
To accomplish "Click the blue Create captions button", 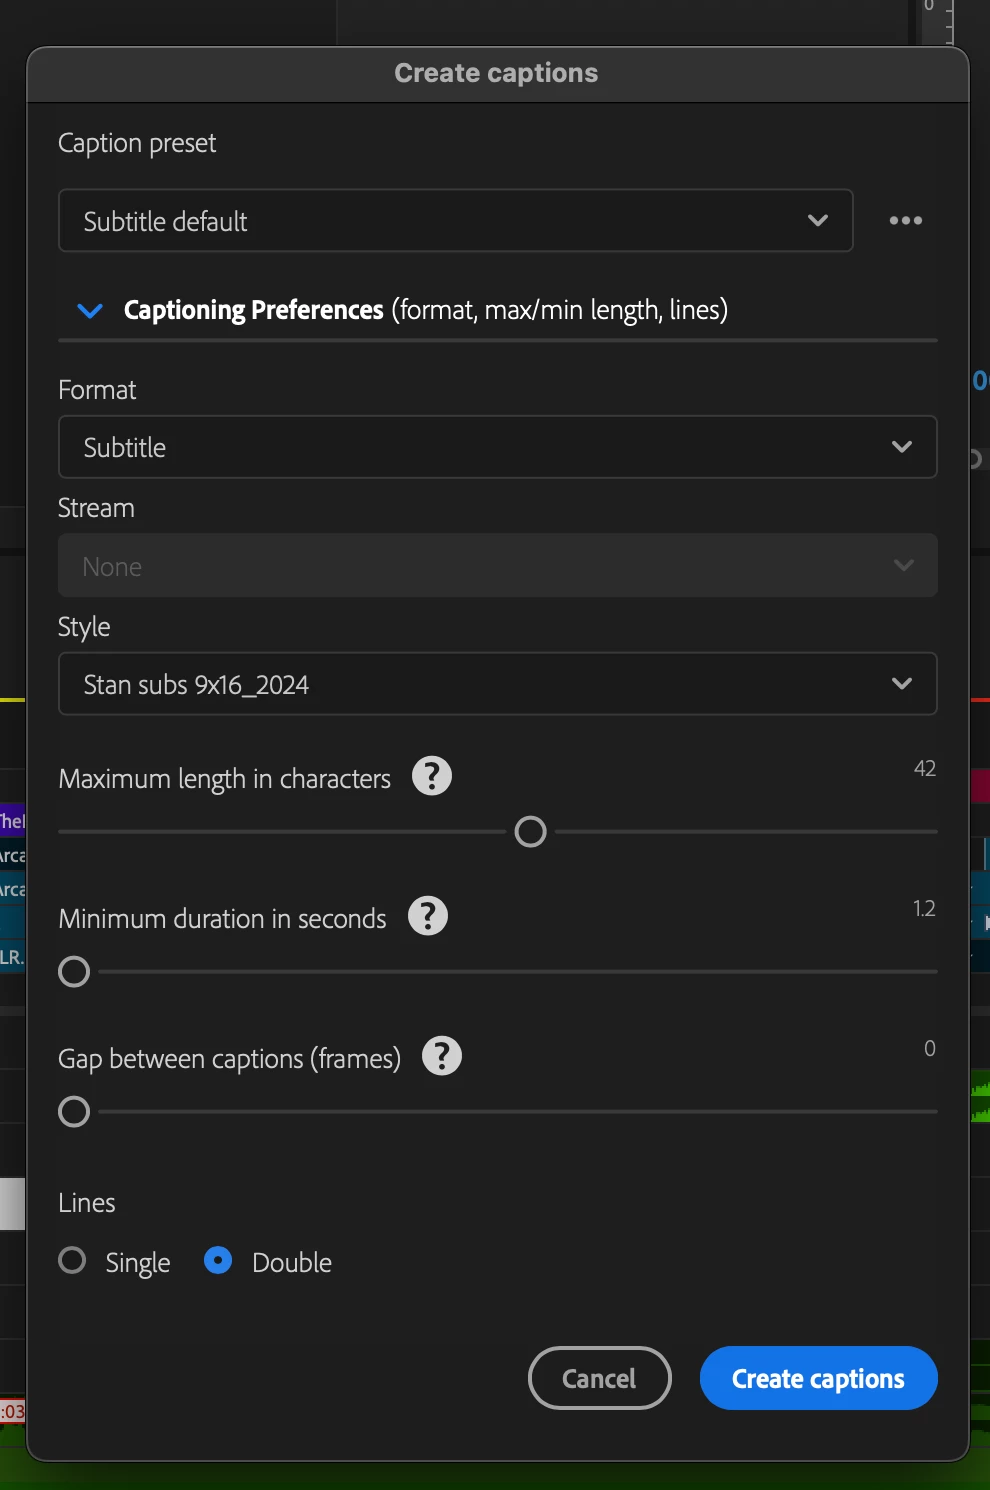I will point(818,1378).
